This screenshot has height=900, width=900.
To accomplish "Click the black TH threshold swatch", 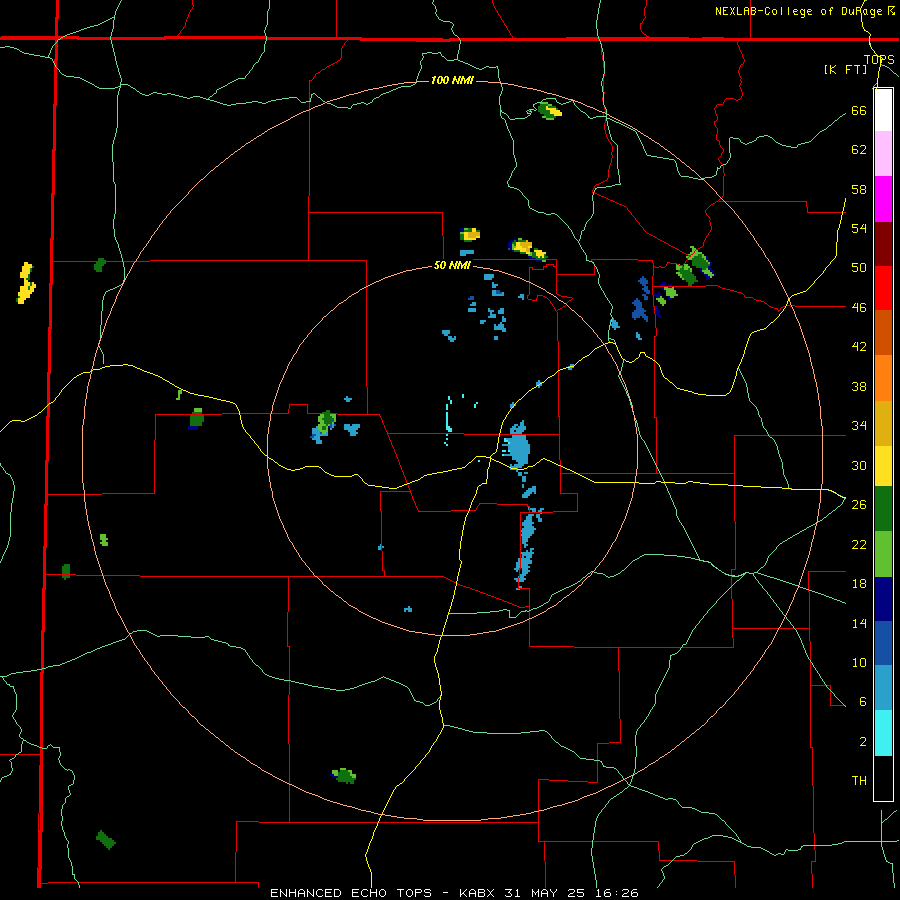I will (883, 778).
